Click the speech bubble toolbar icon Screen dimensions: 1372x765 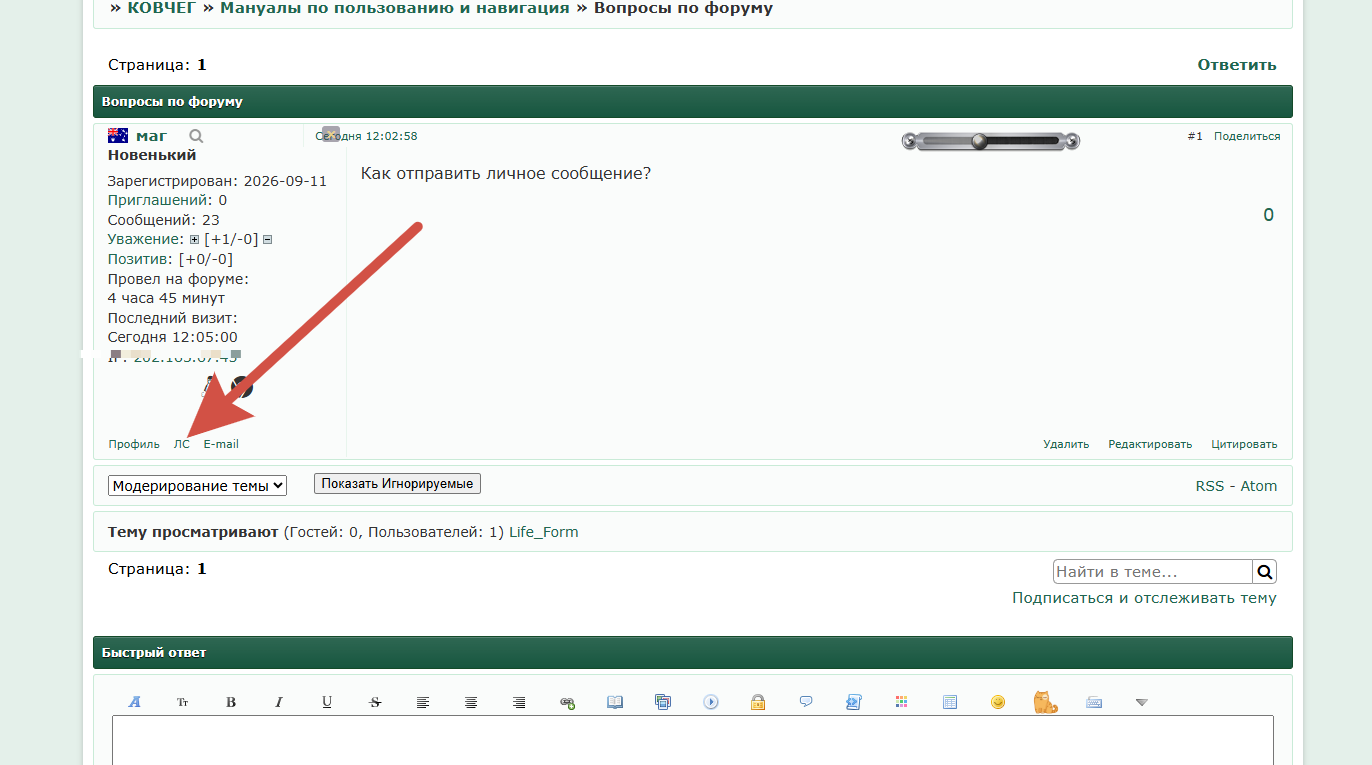[x=806, y=702]
